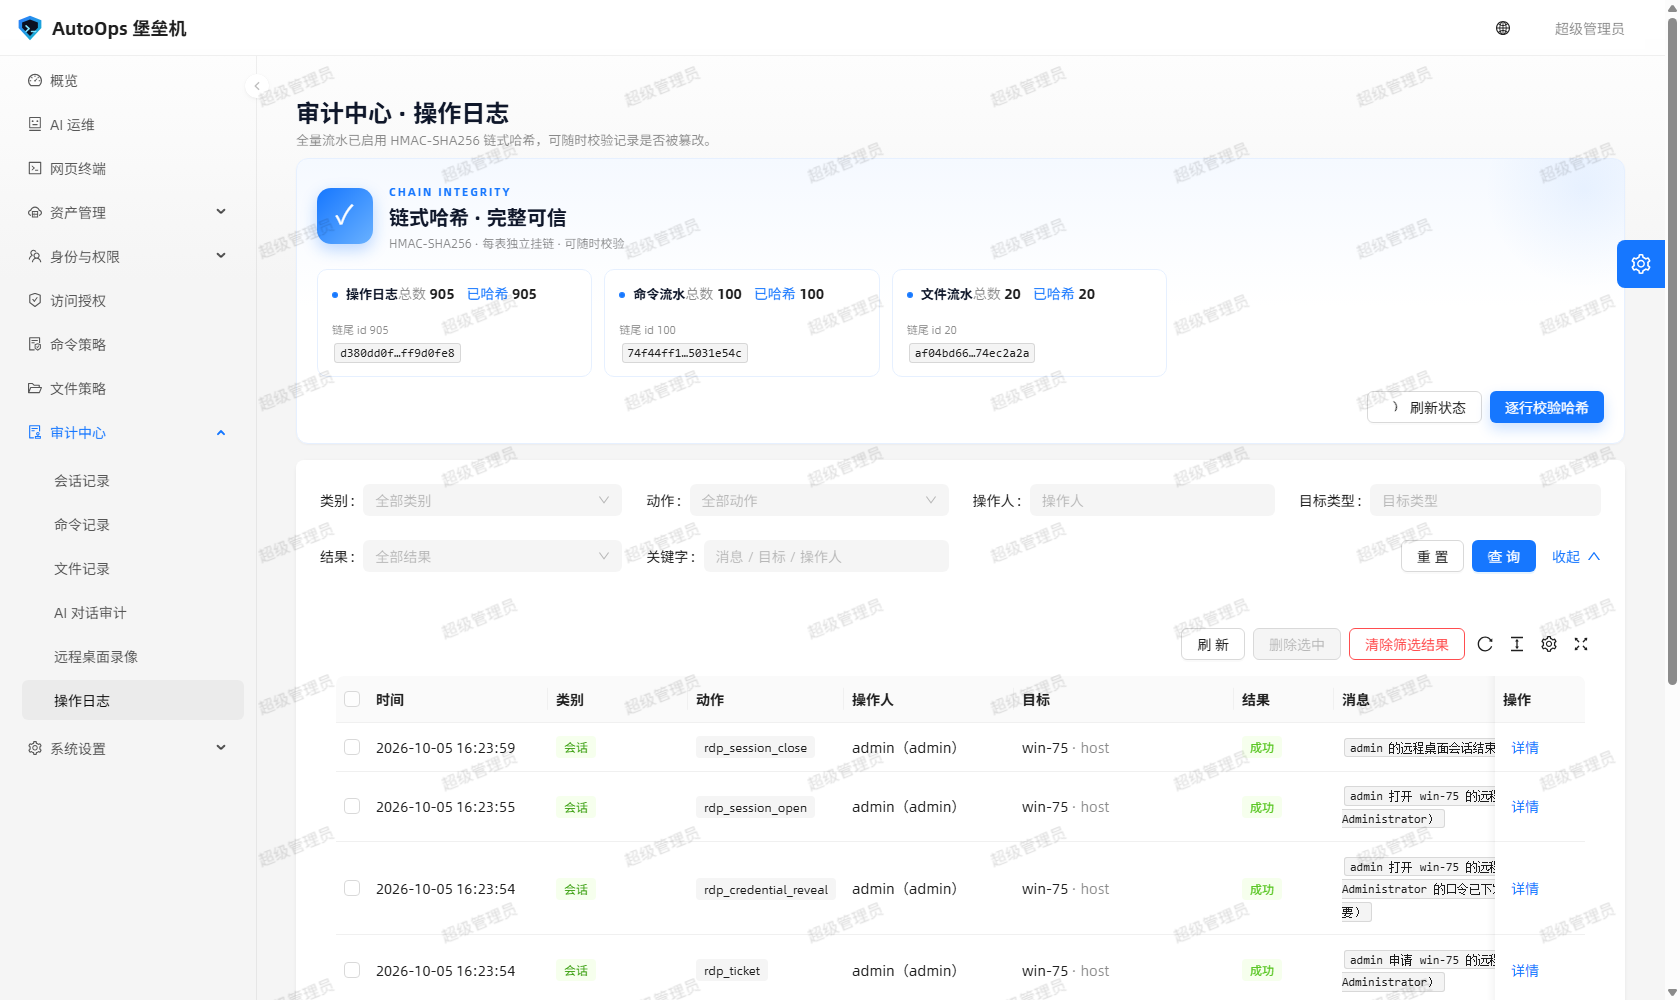Image resolution: width=1680 pixels, height=1000 pixels.
Task: Focus the 关键字 search input field
Action: (826, 556)
